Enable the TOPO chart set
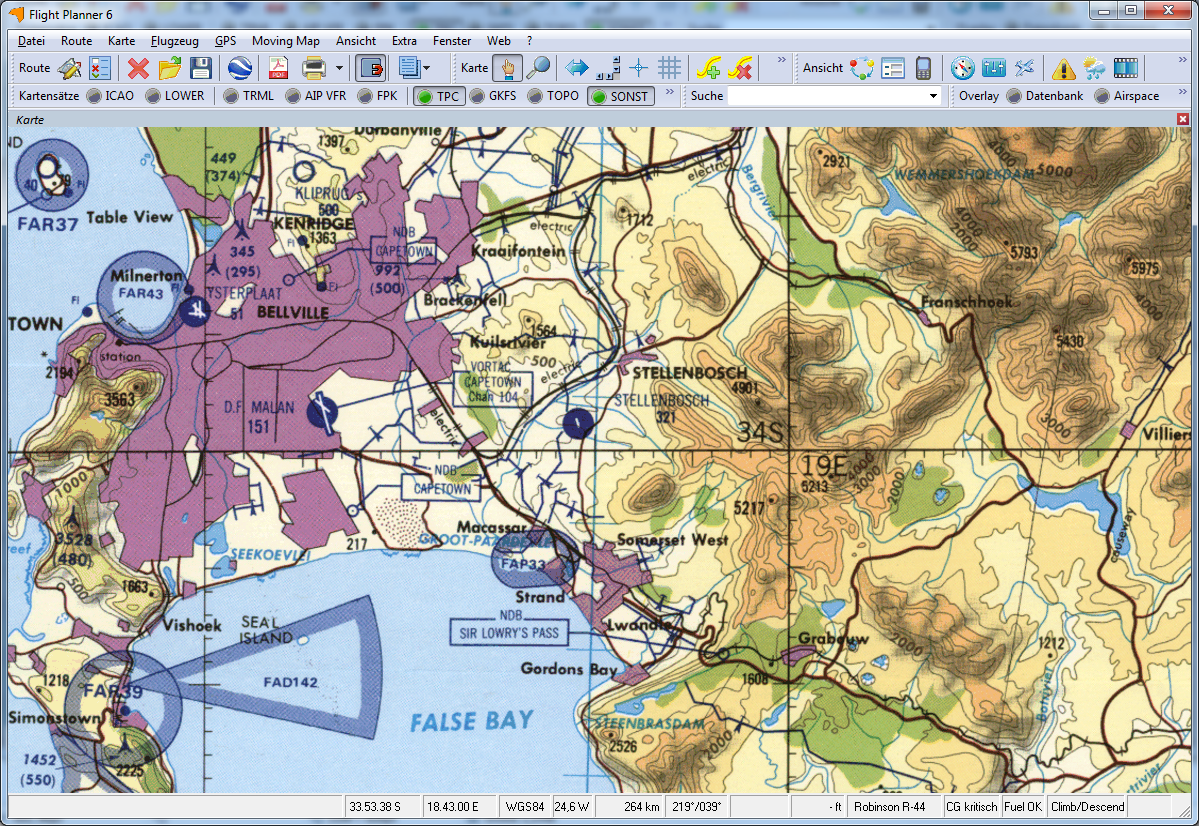The width and height of the screenshot is (1199, 826). coord(554,96)
